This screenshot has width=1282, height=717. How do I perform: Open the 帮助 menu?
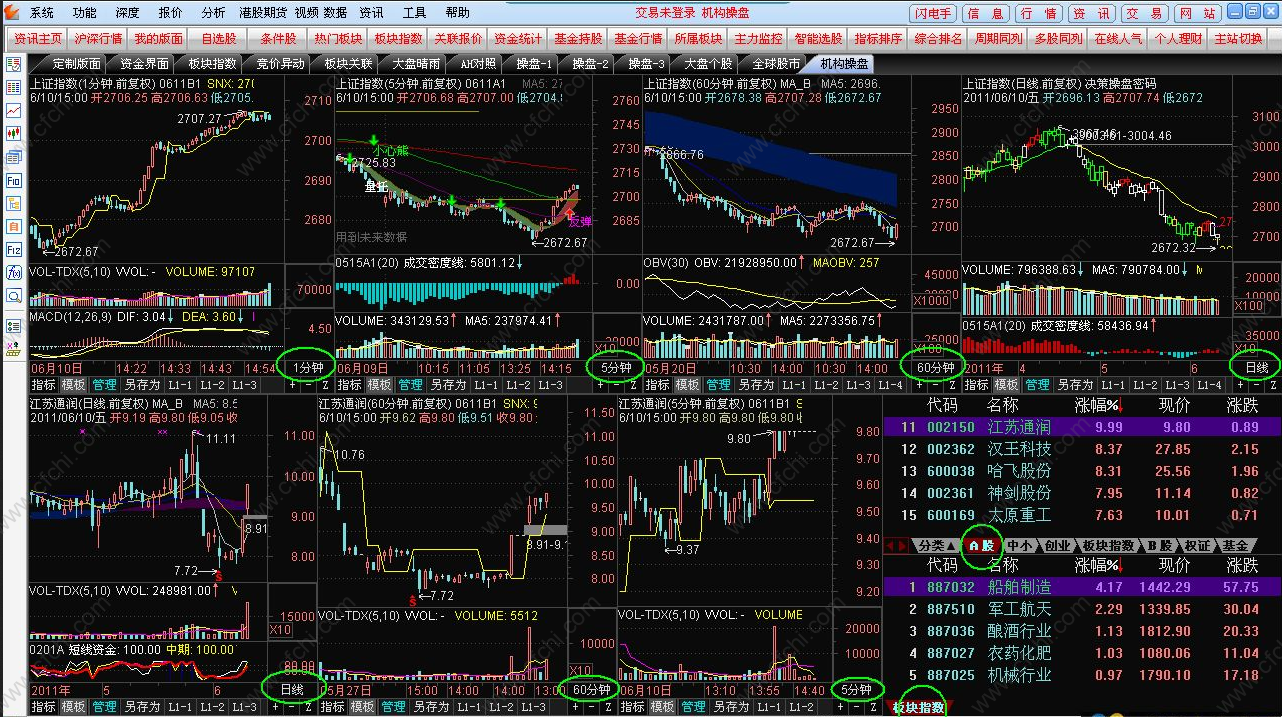(457, 13)
